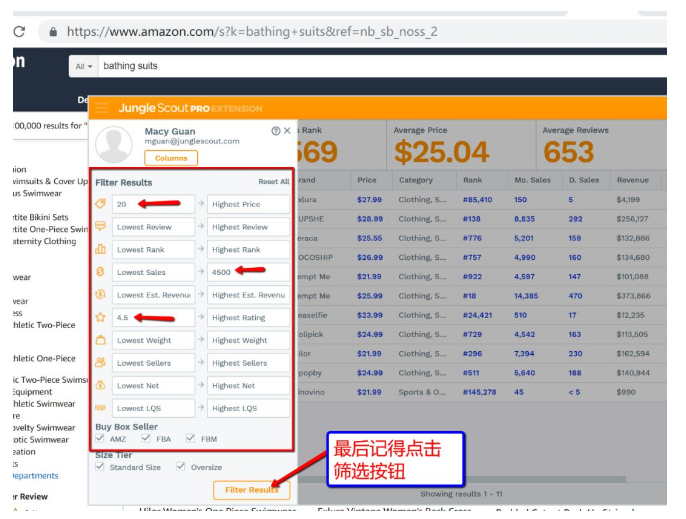
Task: Click the Filter Results button
Action: click(251, 489)
